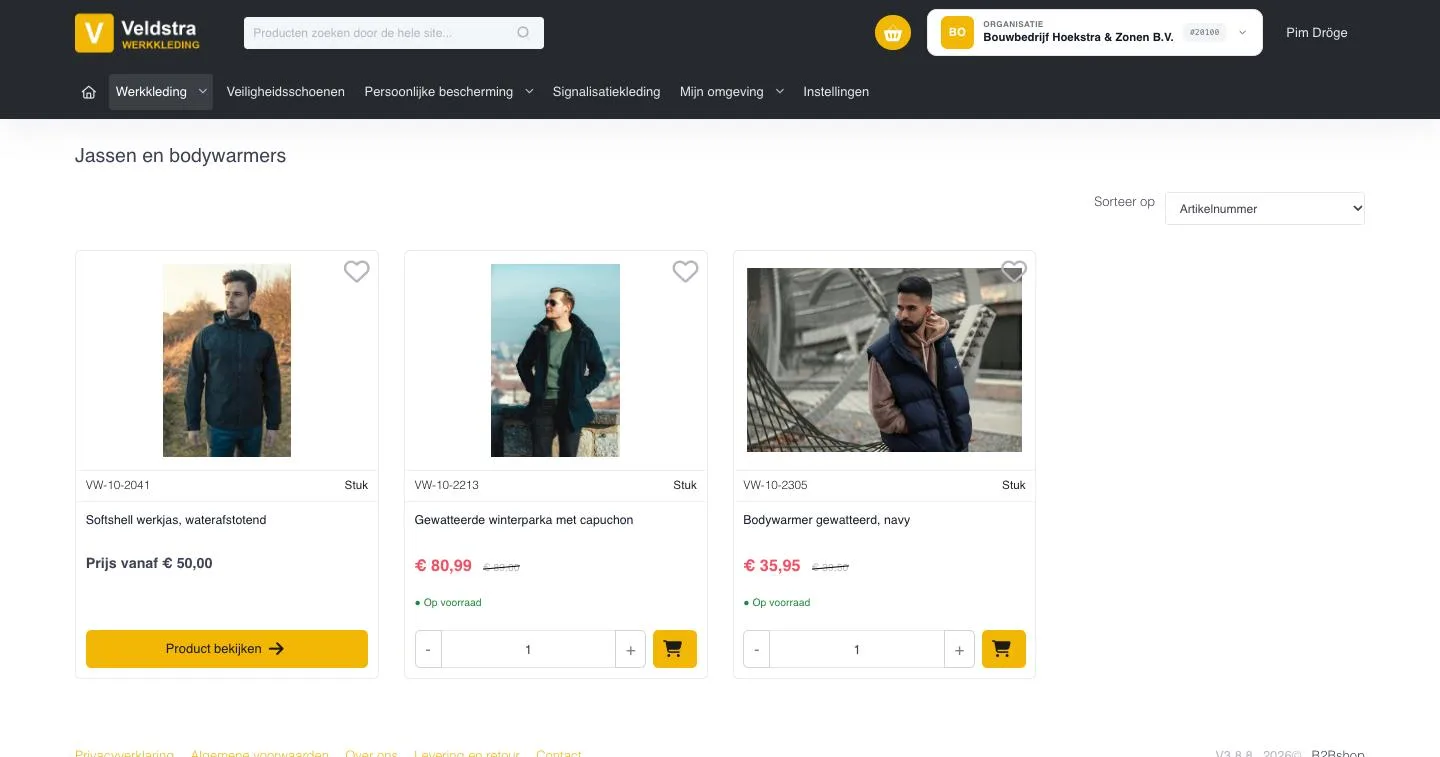The image size is (1440, 757).
Task: Click article number VW-10-2305
Action: tap(776, 485)
